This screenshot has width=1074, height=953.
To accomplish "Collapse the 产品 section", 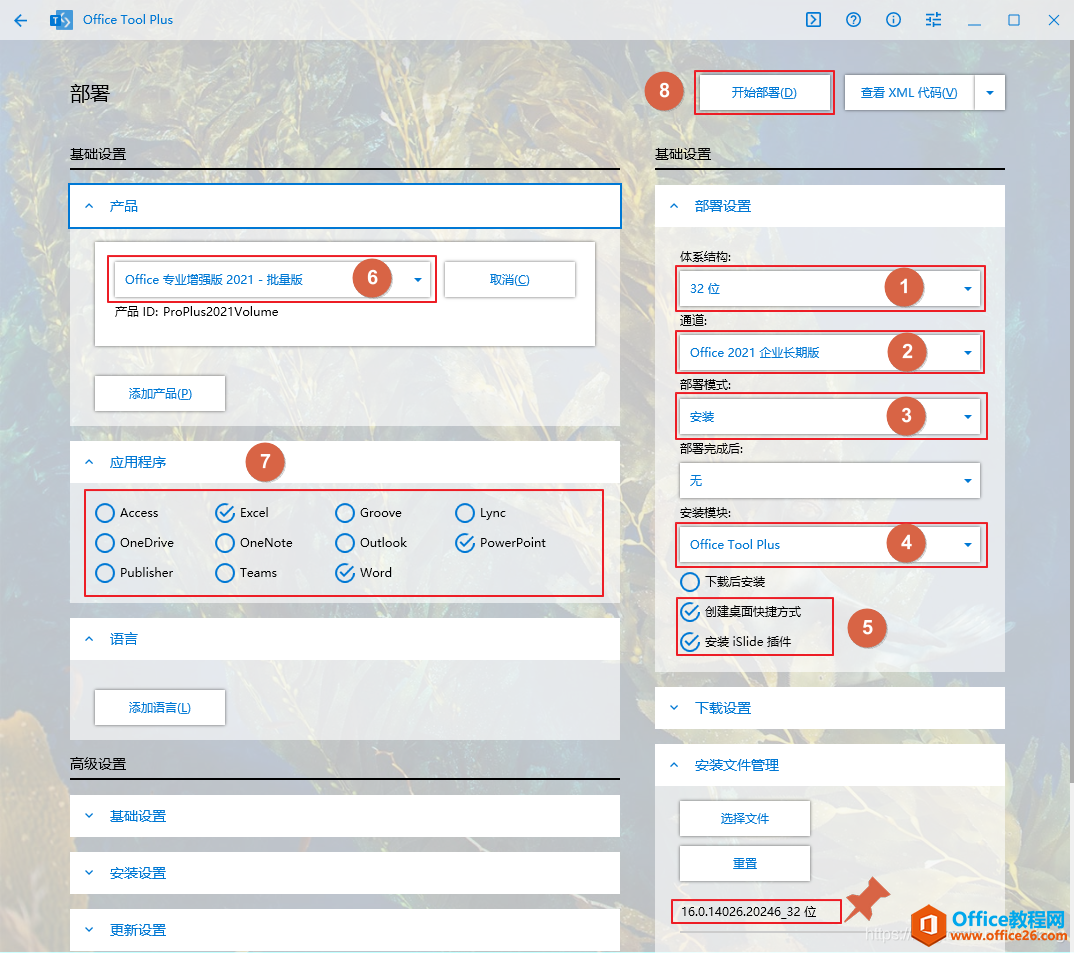I will 345,206.
